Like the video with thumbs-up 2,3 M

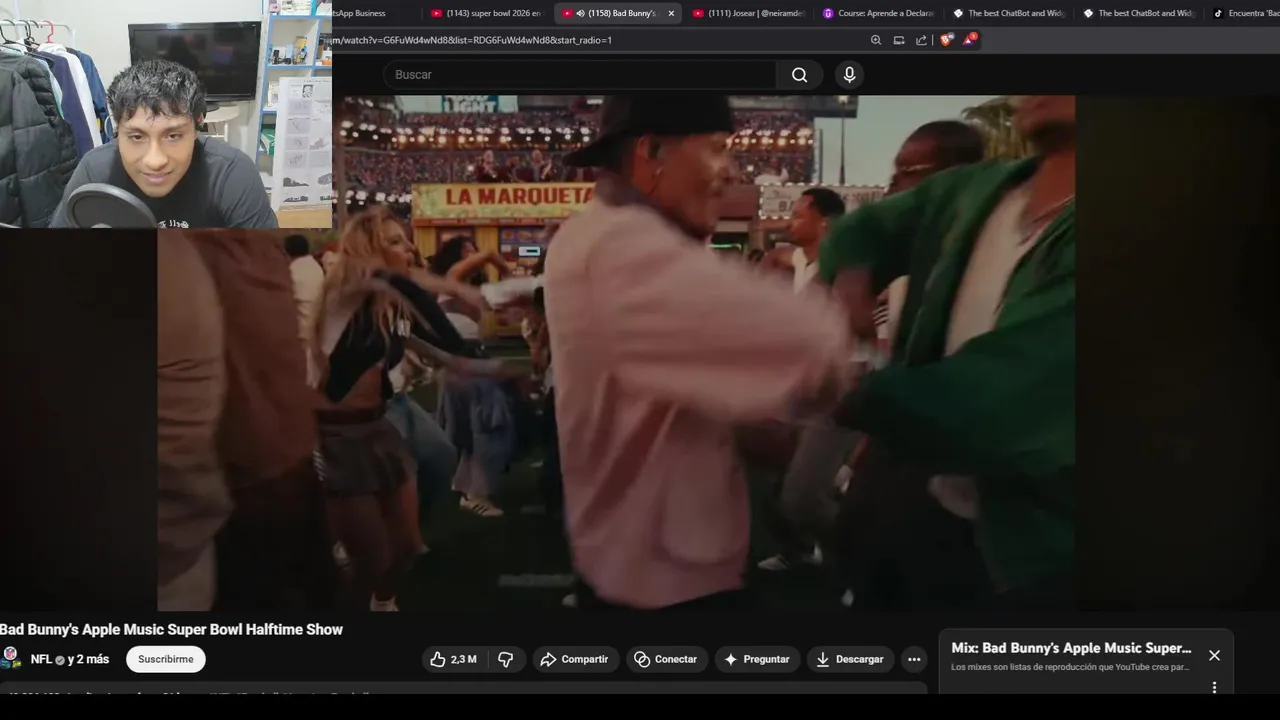pyautogui.click(x=453, y=659)
